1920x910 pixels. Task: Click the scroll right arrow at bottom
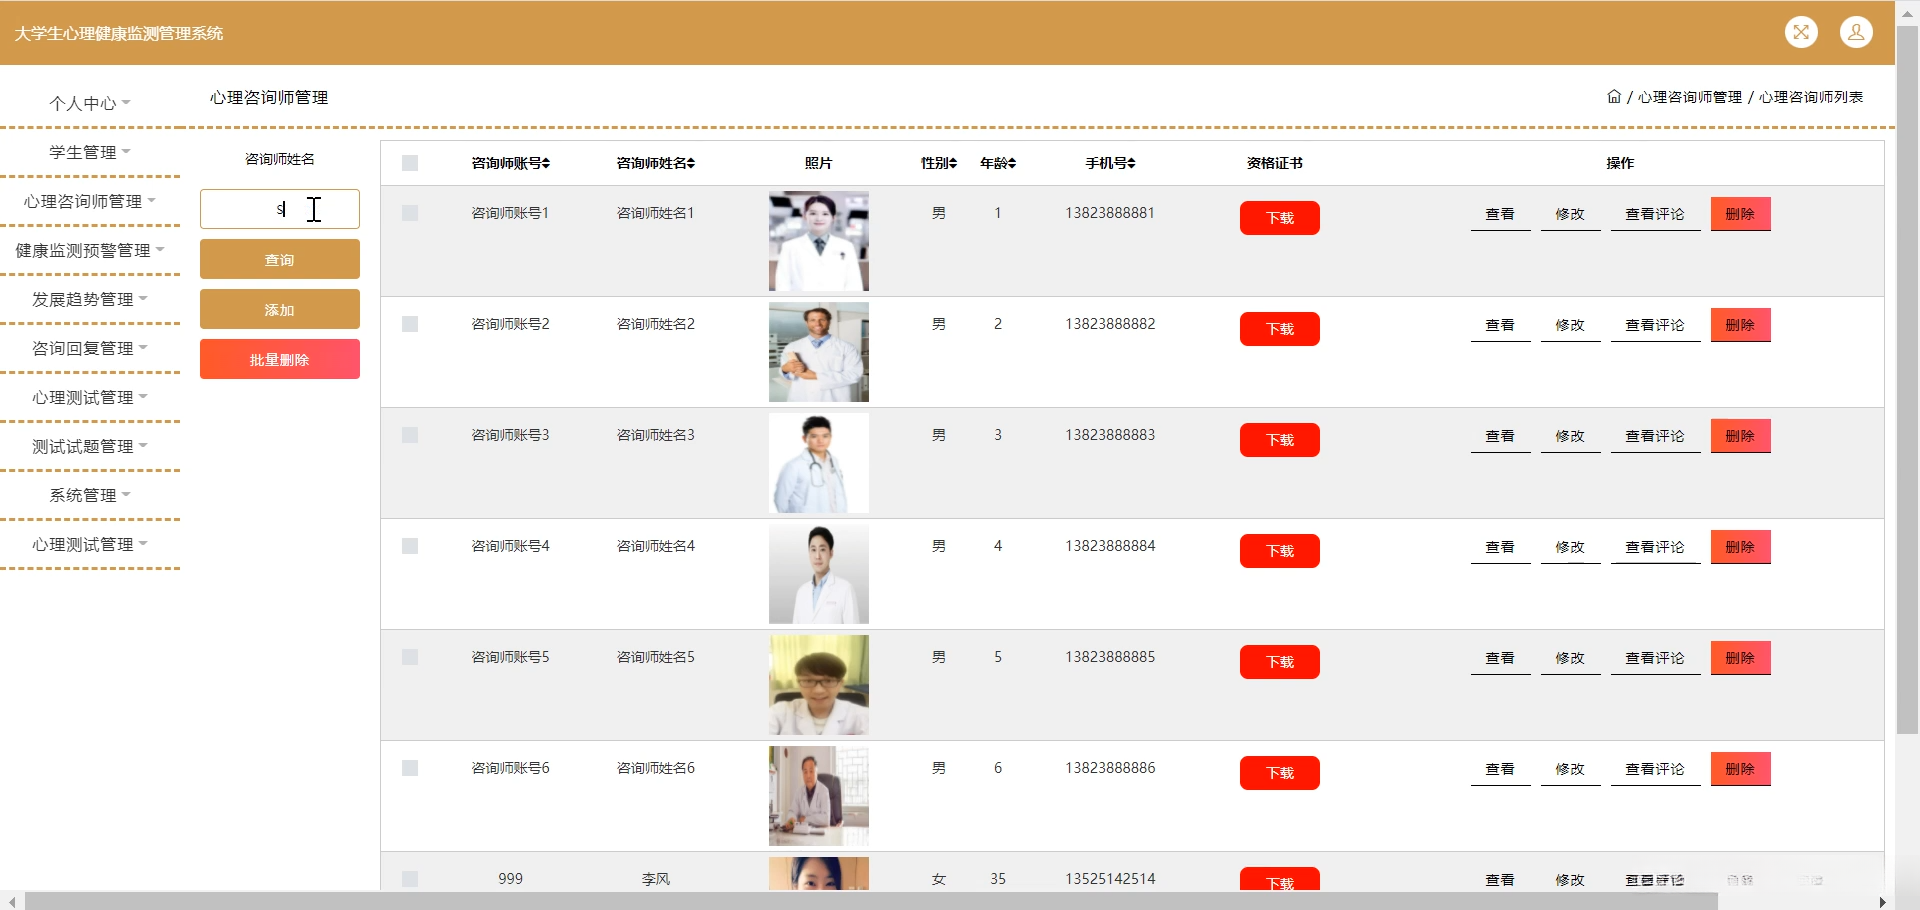coord(1883,901)
